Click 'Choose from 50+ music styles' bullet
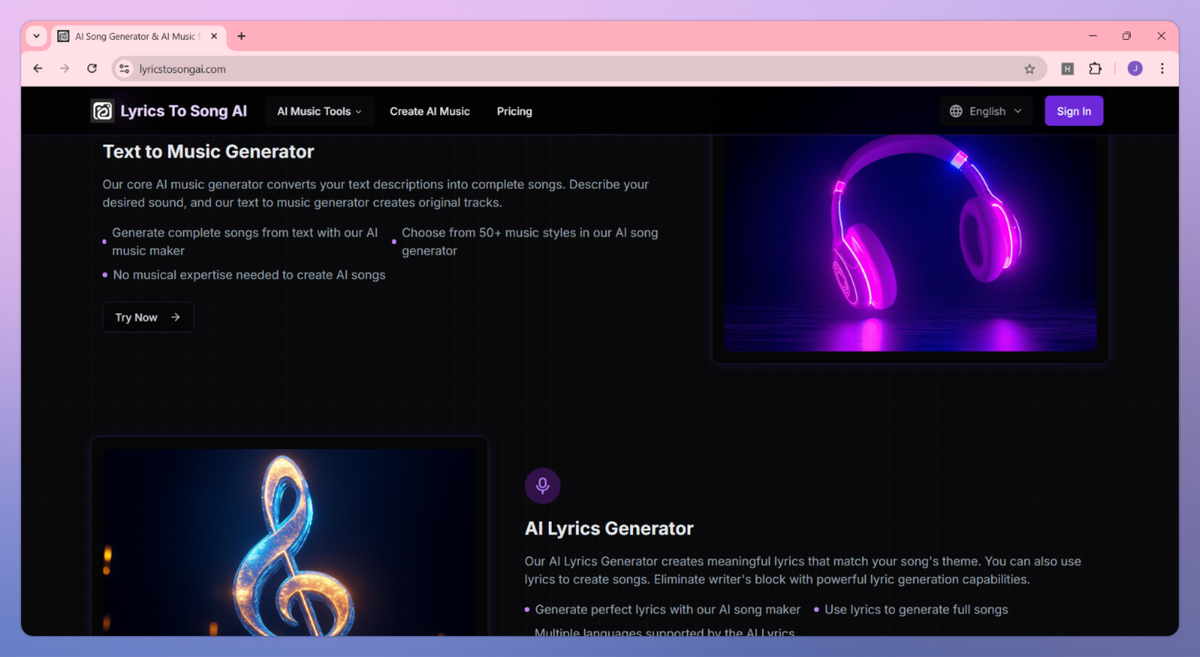1200x657 pixels. pyautogui.click(x=530, y=242)
